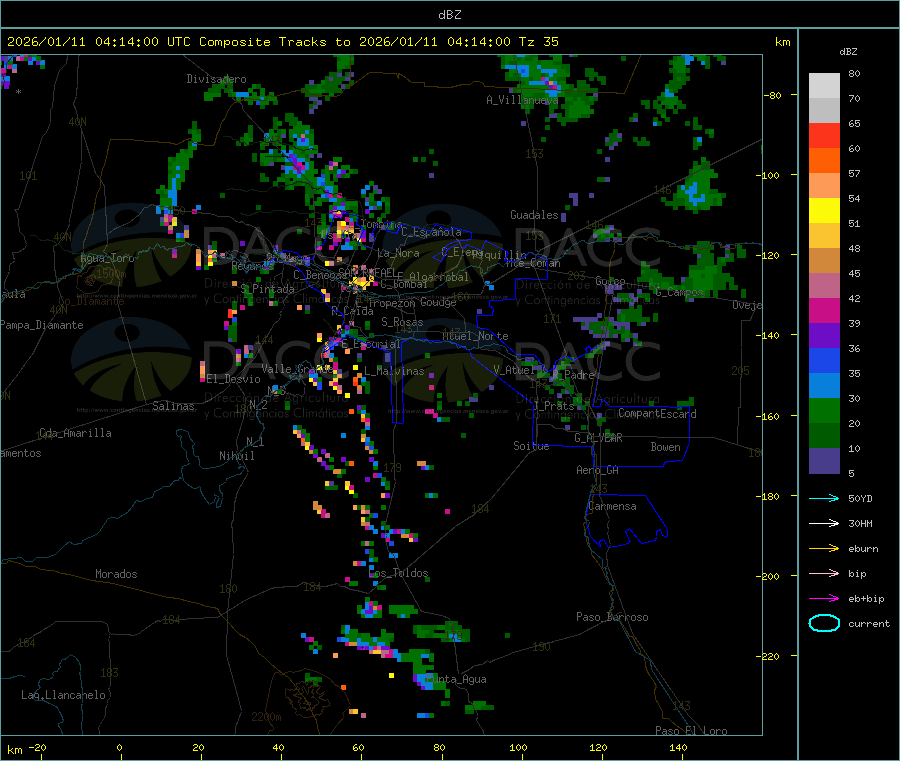Screen dimensions: 900x761
Task: Select the bright yellow dBZ color band
Action: point(824,211)
